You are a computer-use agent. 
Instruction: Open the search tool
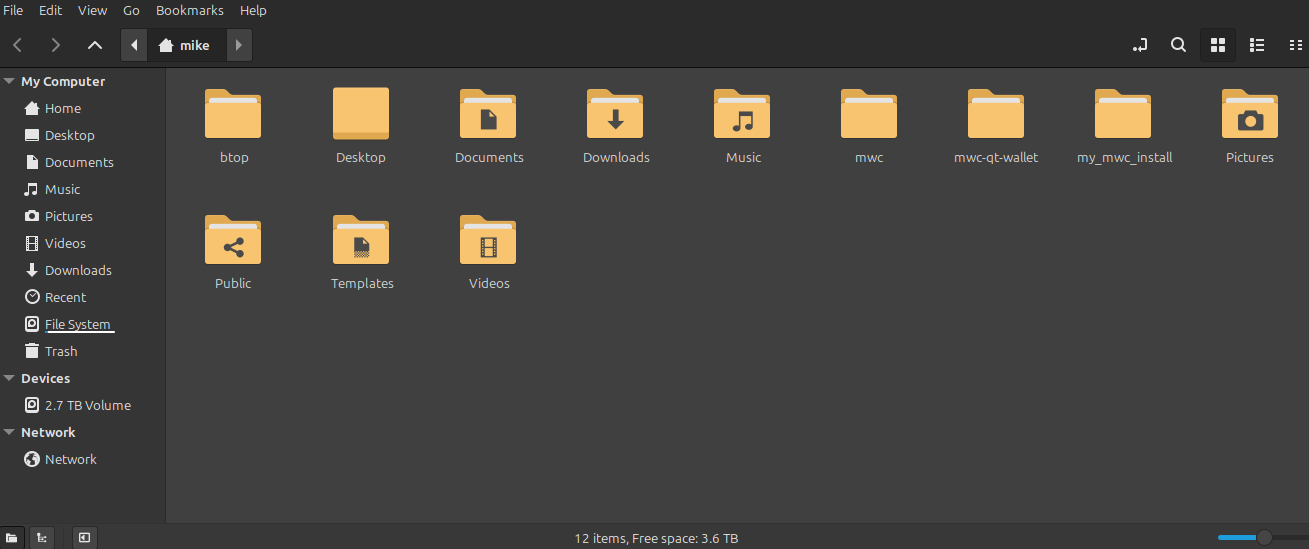[x=1179, y=45]
